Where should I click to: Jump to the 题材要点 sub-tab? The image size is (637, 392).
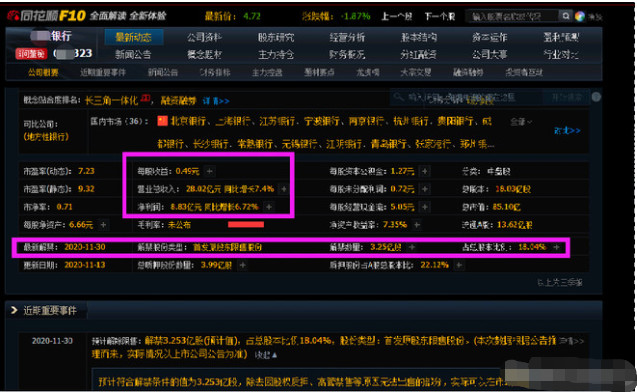[x=319, y=73]
